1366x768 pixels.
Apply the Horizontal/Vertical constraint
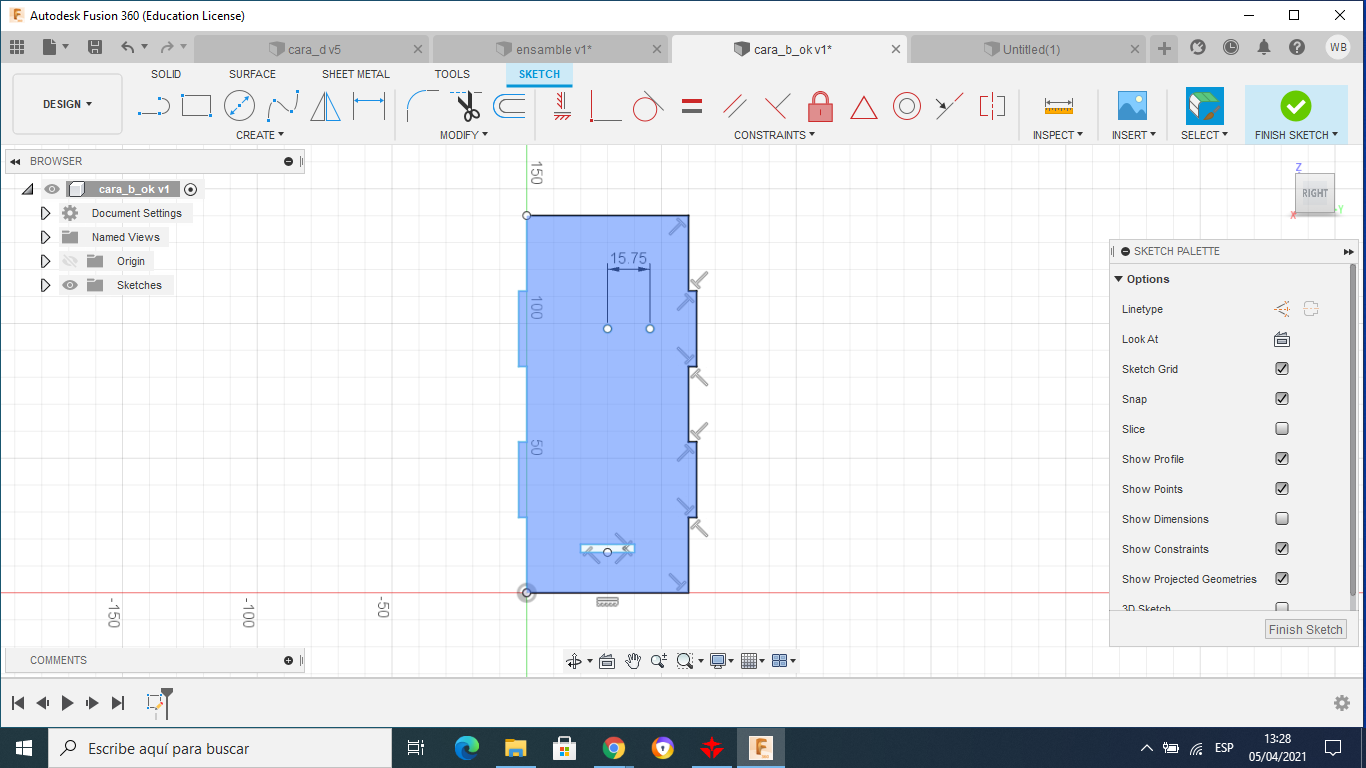point(563,105)
